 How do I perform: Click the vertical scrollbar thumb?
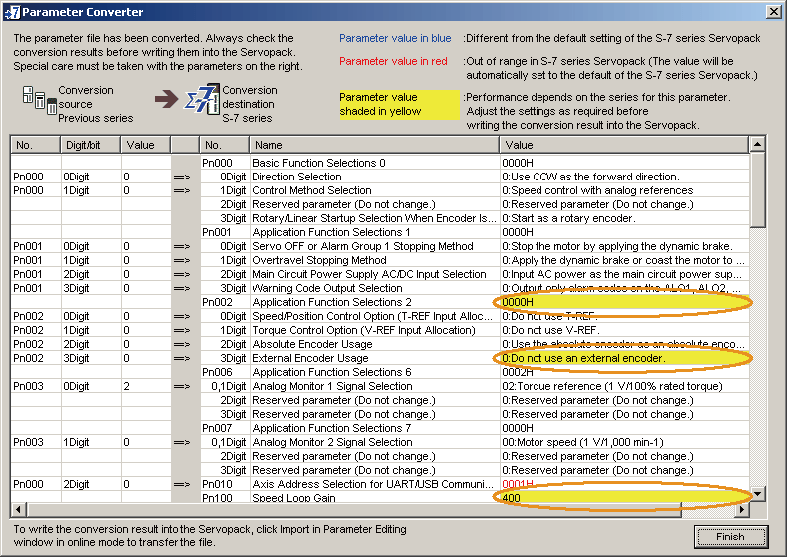(758, 190)
